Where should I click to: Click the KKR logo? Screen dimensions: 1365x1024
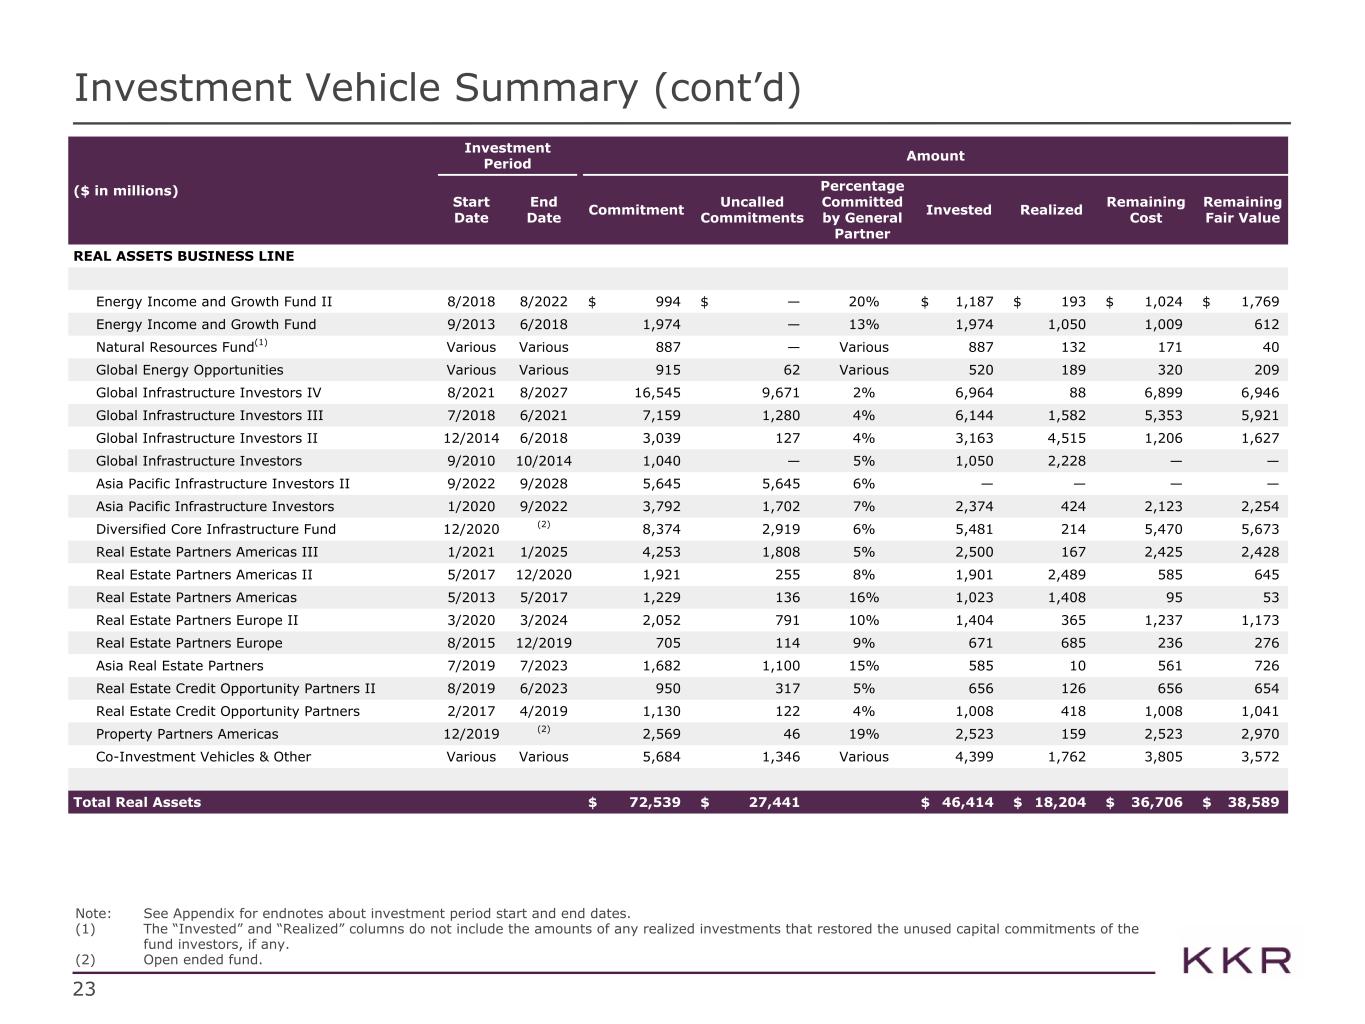pyautogui.click(x=1236, y=961)
